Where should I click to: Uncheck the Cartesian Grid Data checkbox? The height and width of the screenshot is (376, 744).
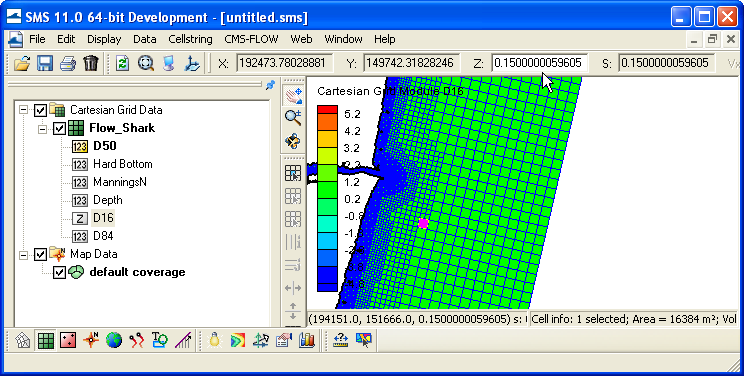click(40, 111)
